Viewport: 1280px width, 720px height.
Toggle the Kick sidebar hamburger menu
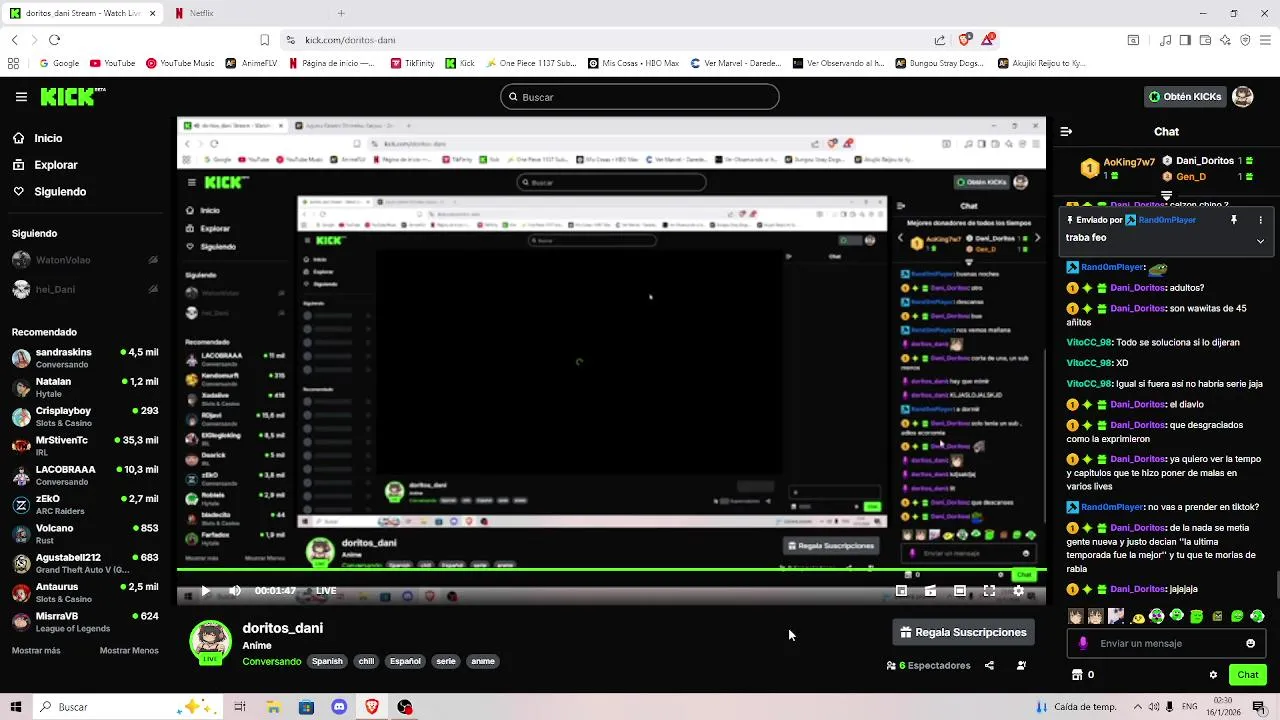point(21,97)
